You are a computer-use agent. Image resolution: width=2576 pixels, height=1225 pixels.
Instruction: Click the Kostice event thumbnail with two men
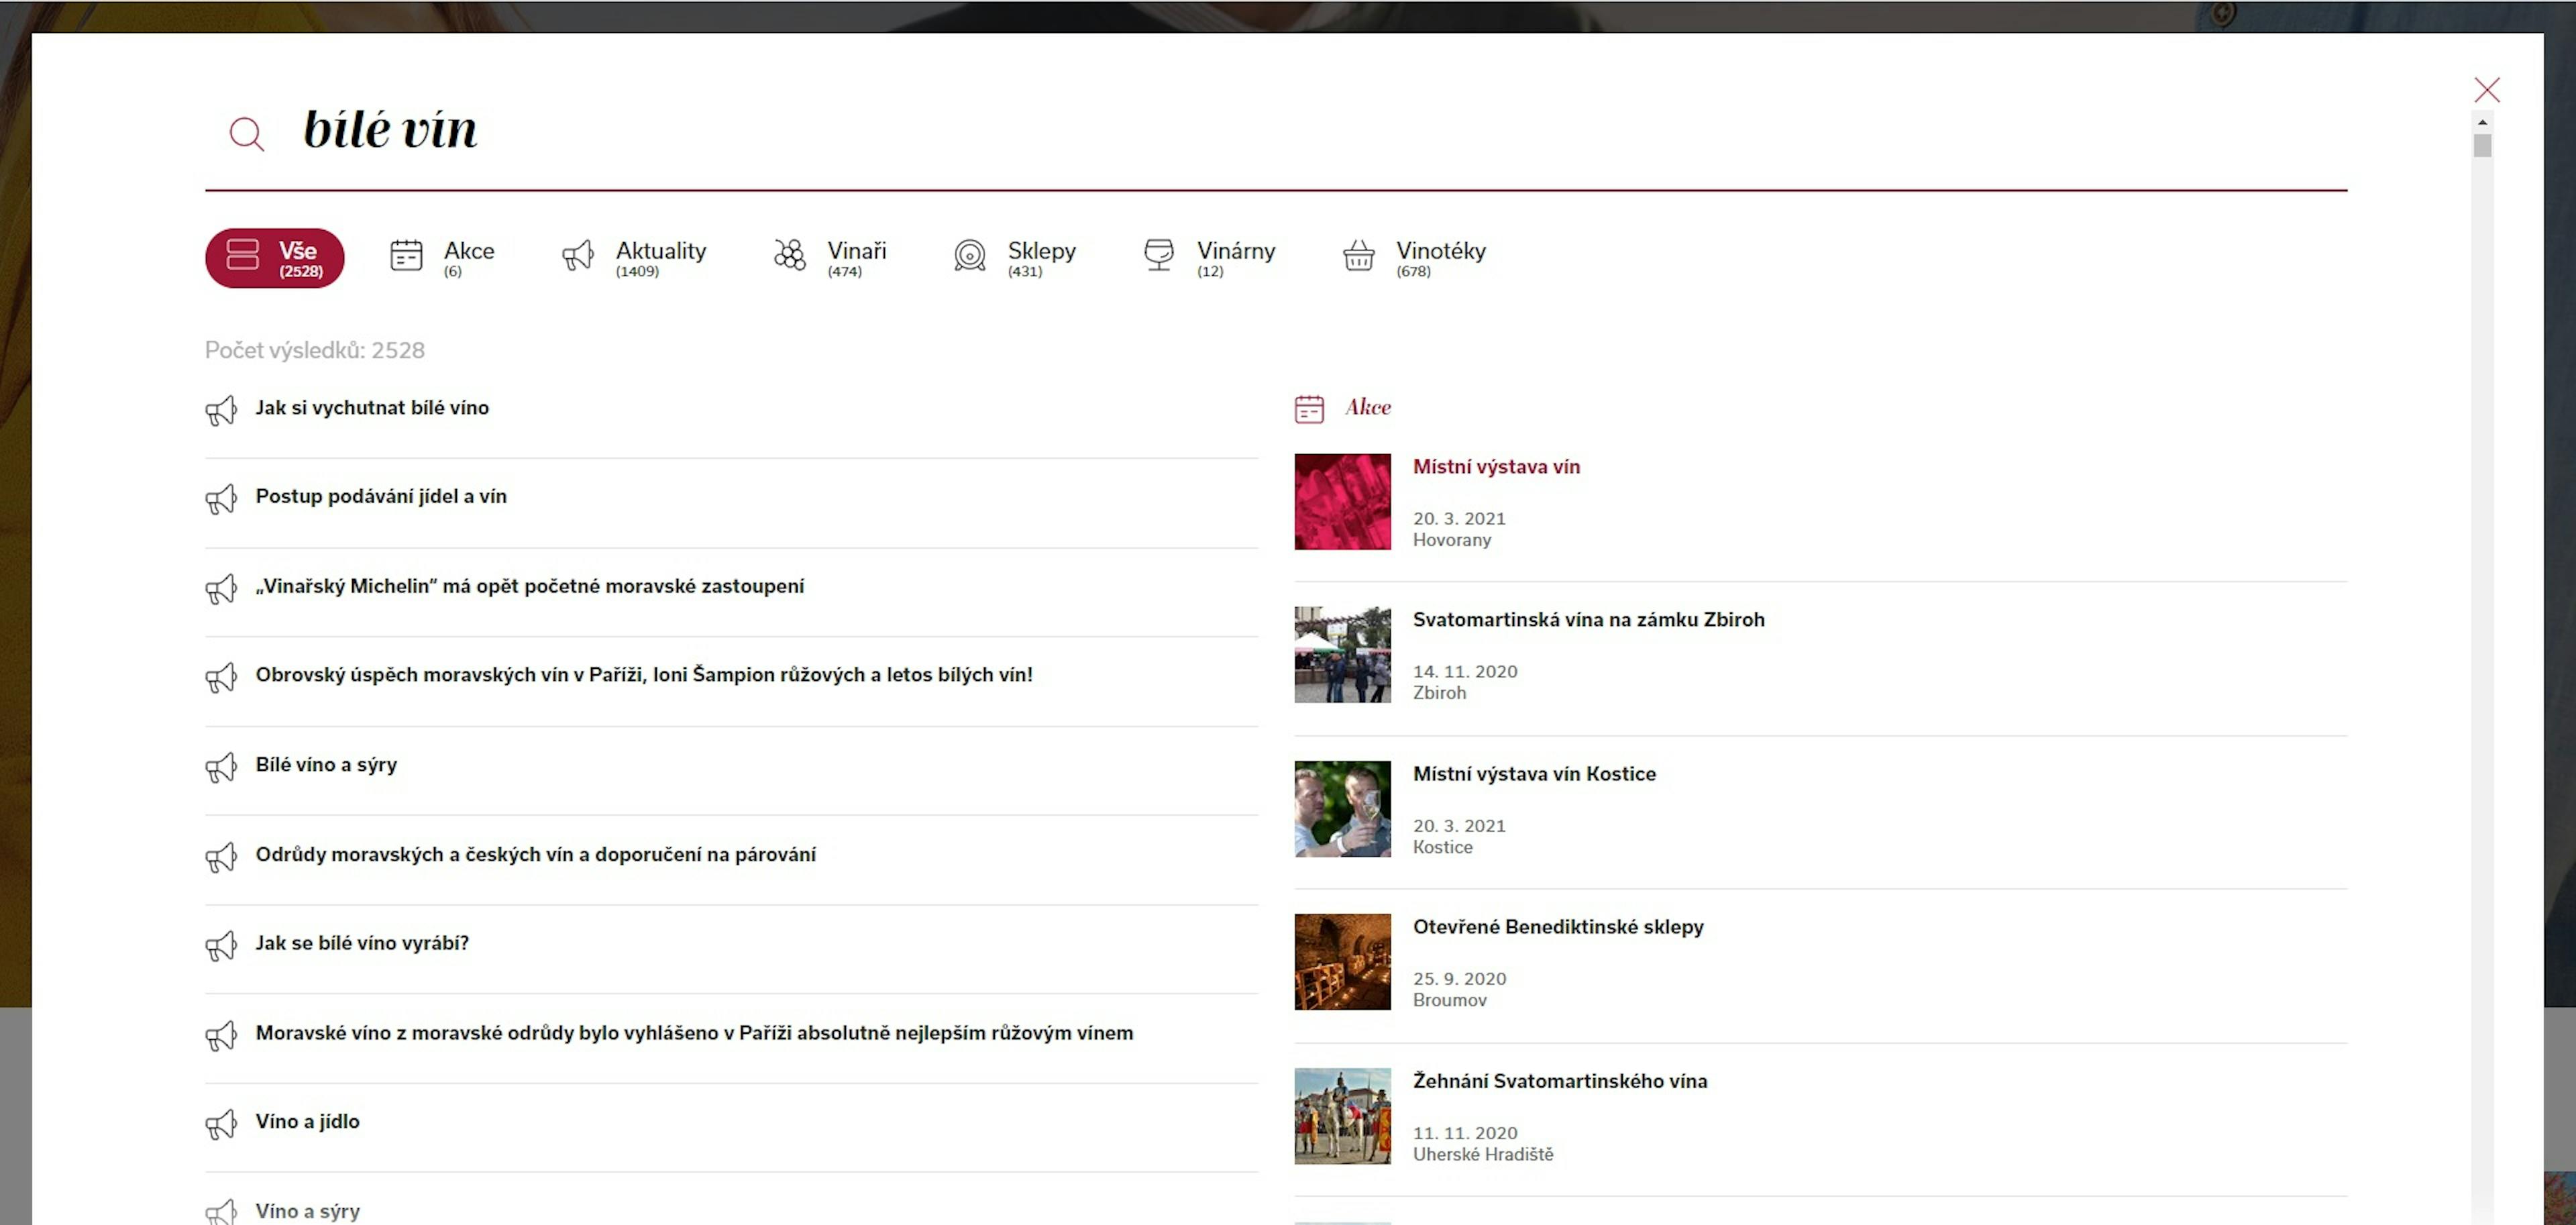tap(1342, 809)
